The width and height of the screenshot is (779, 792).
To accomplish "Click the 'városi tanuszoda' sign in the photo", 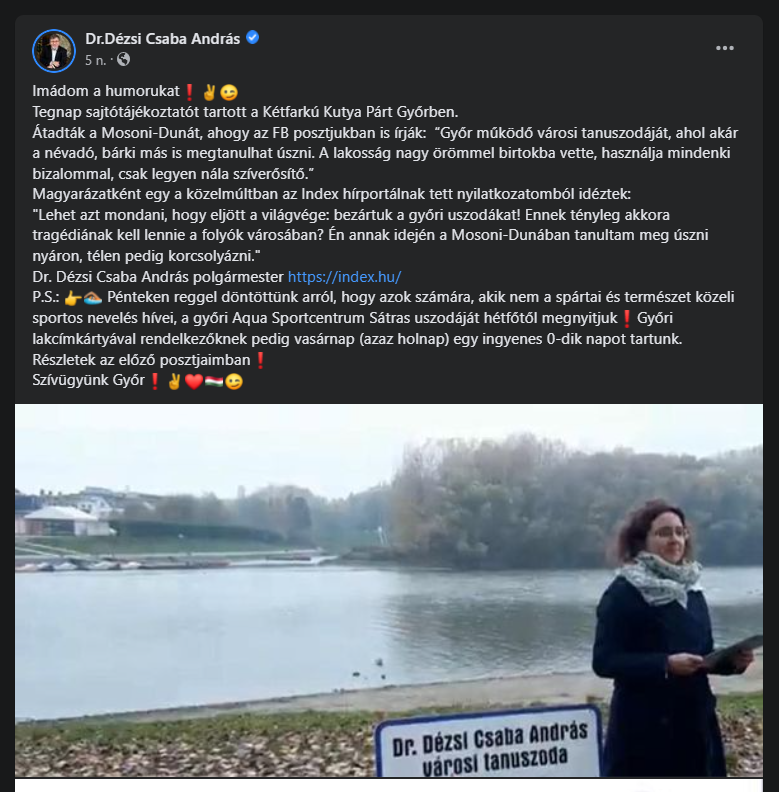I will (489, 742).
